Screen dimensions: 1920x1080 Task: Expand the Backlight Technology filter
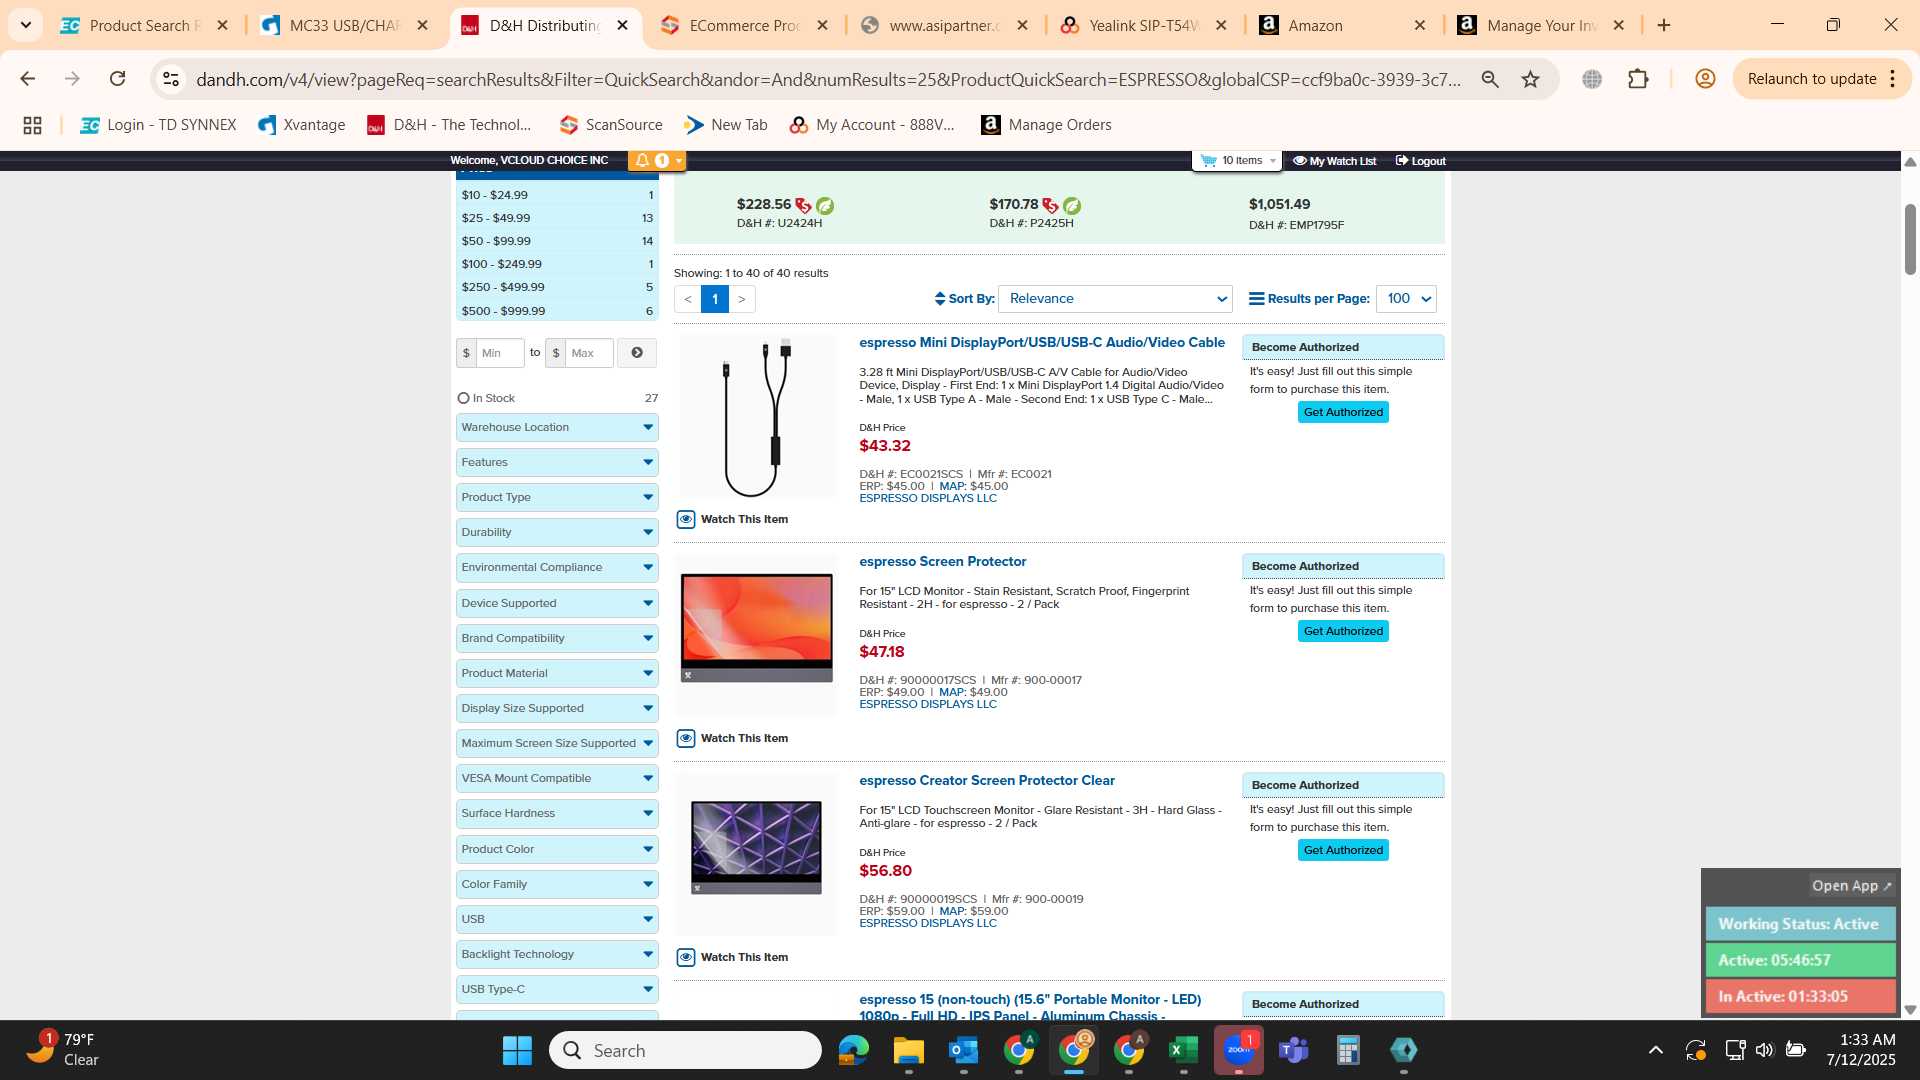(x=557, y=954)
